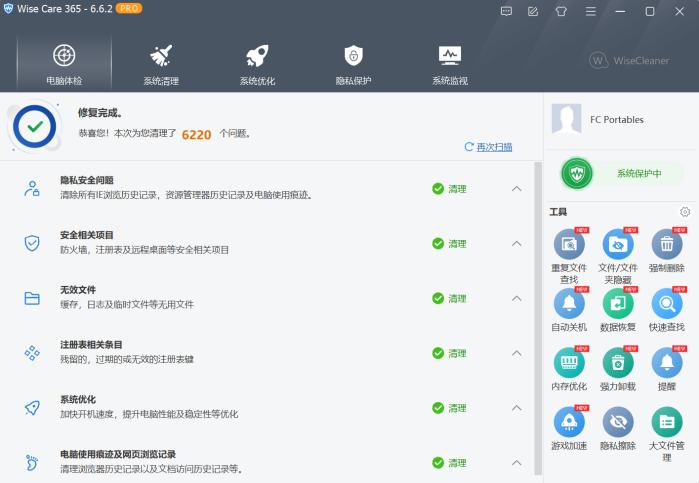The width and height of the screenshot is (699, 483).
Task: Click the 再次扫描 rescan link
Action: point(494,147)
